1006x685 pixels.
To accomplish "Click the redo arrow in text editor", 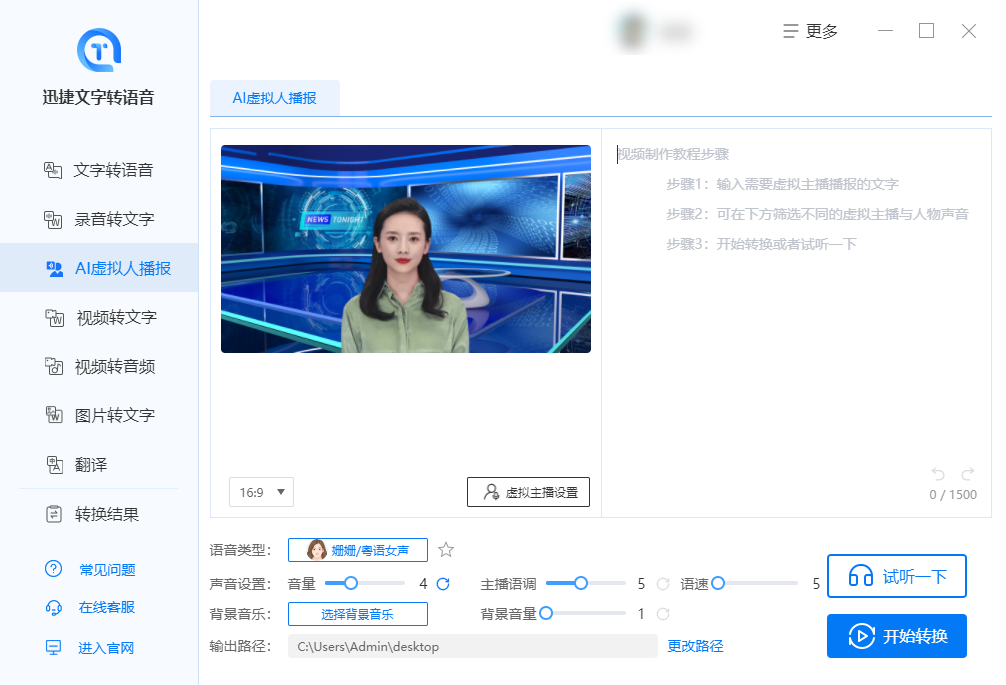I will (968, 474).
